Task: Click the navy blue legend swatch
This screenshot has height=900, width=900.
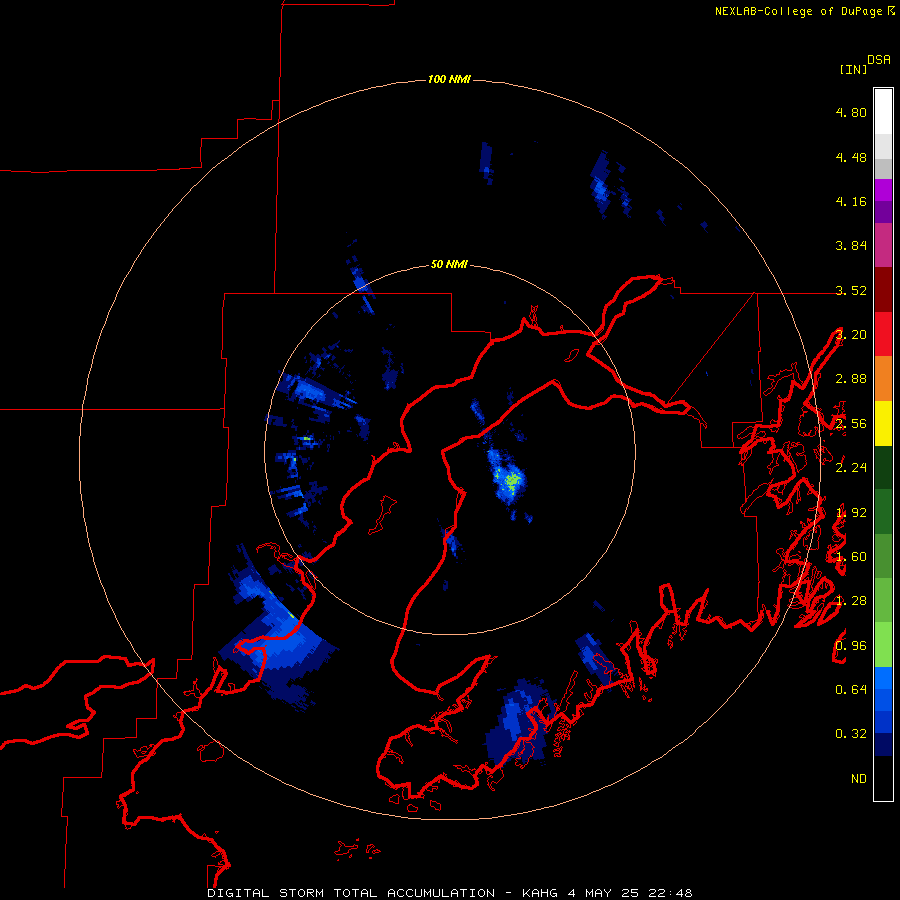Action: [x=883, y=745]
